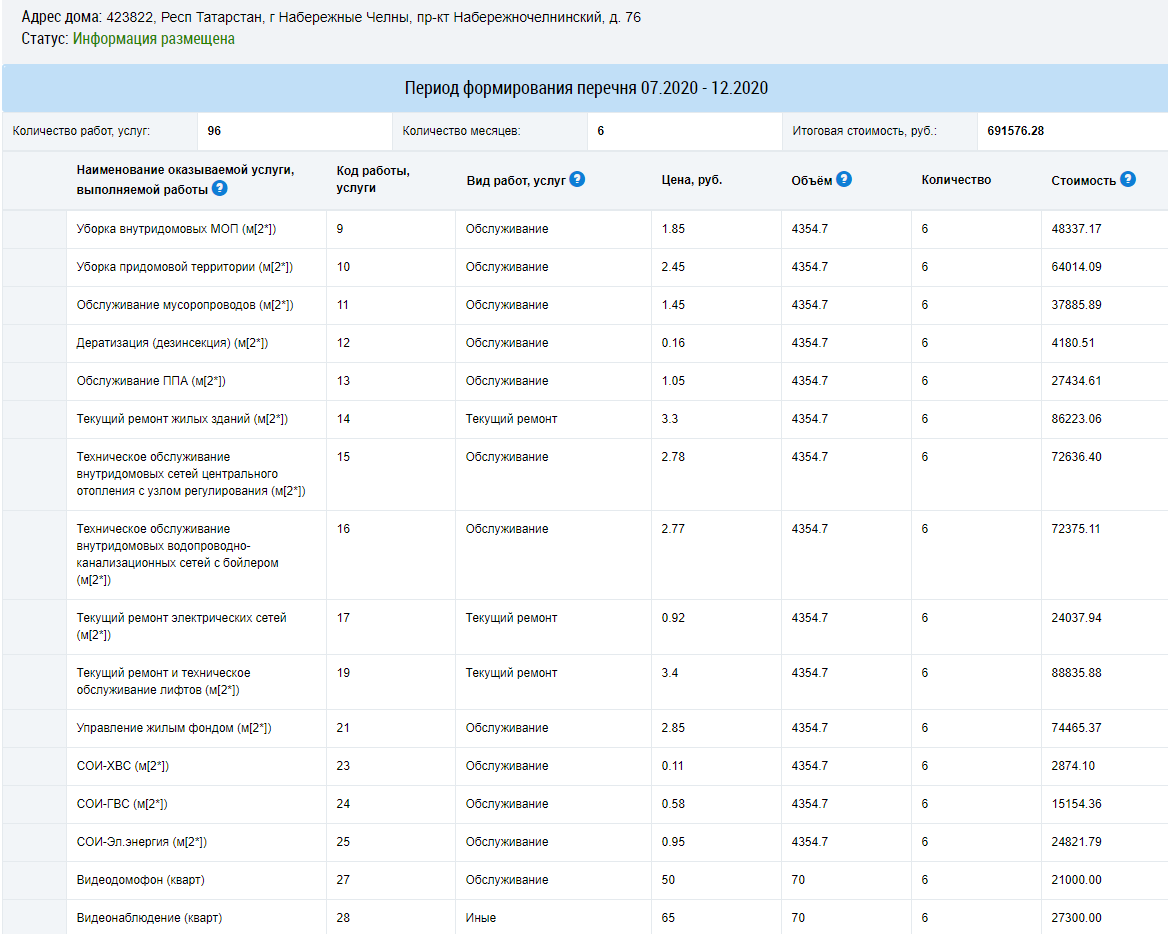Click help icon beside 'выполняемой работы' header

[219, 188]
